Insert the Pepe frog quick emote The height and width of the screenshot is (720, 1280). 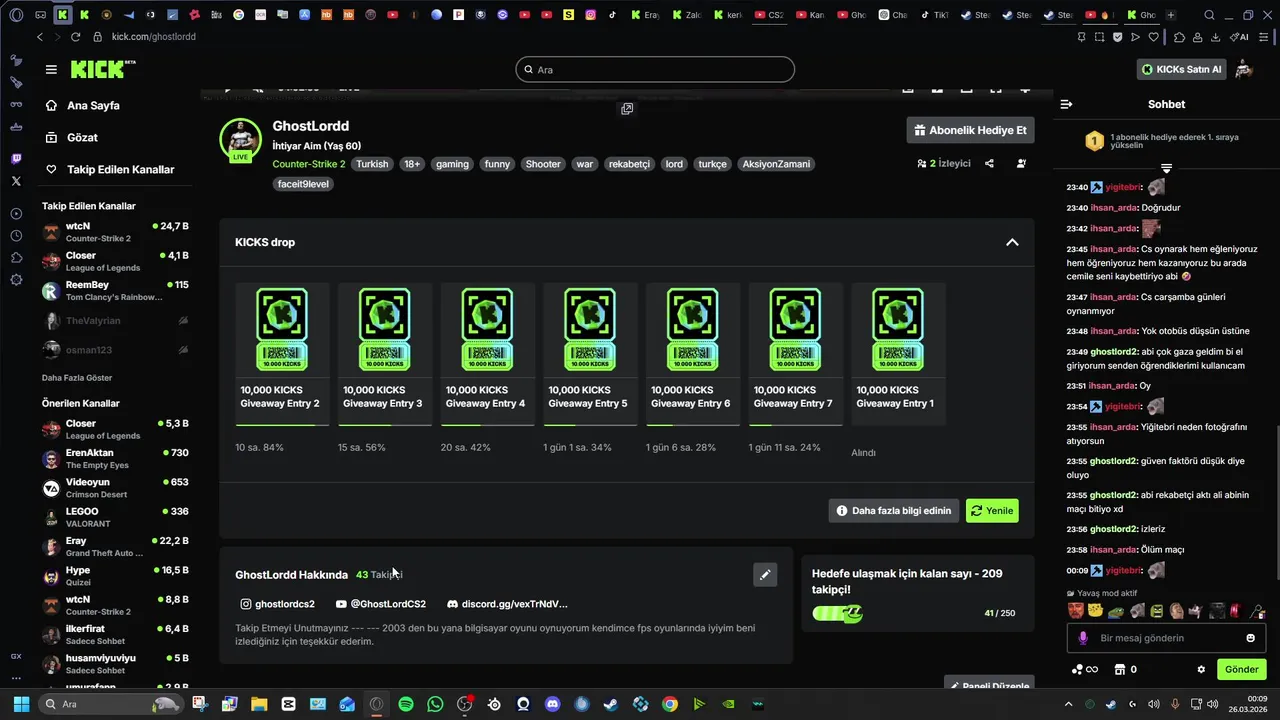[x=1115, y=610]
